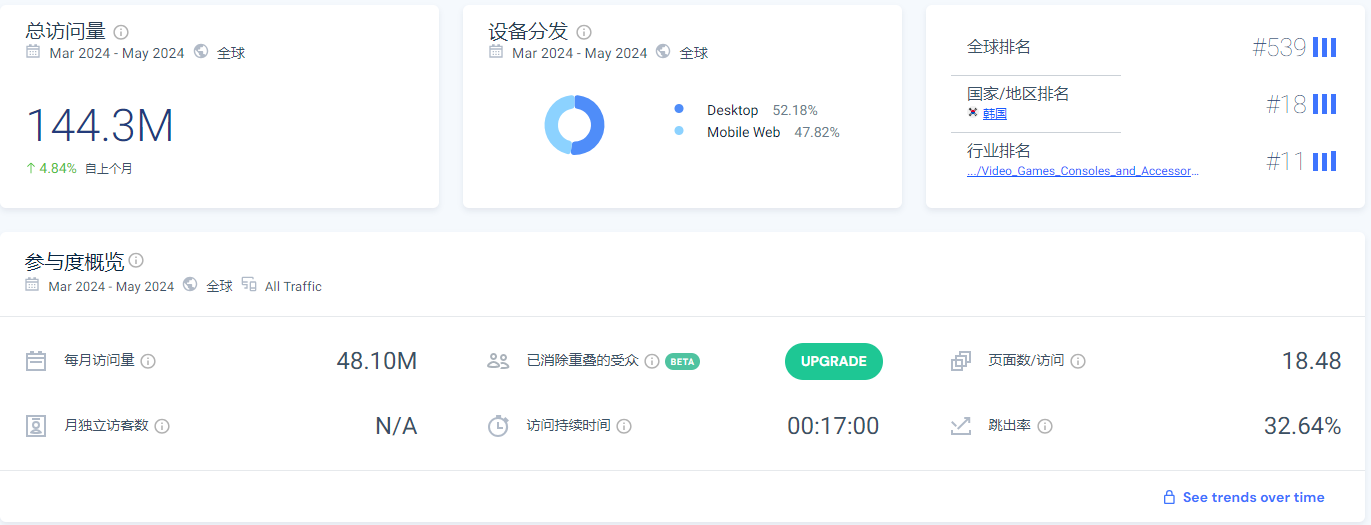Click the 跳出率 bounce arrow icon
This screenshot has height=525, width=1371.
961,426
